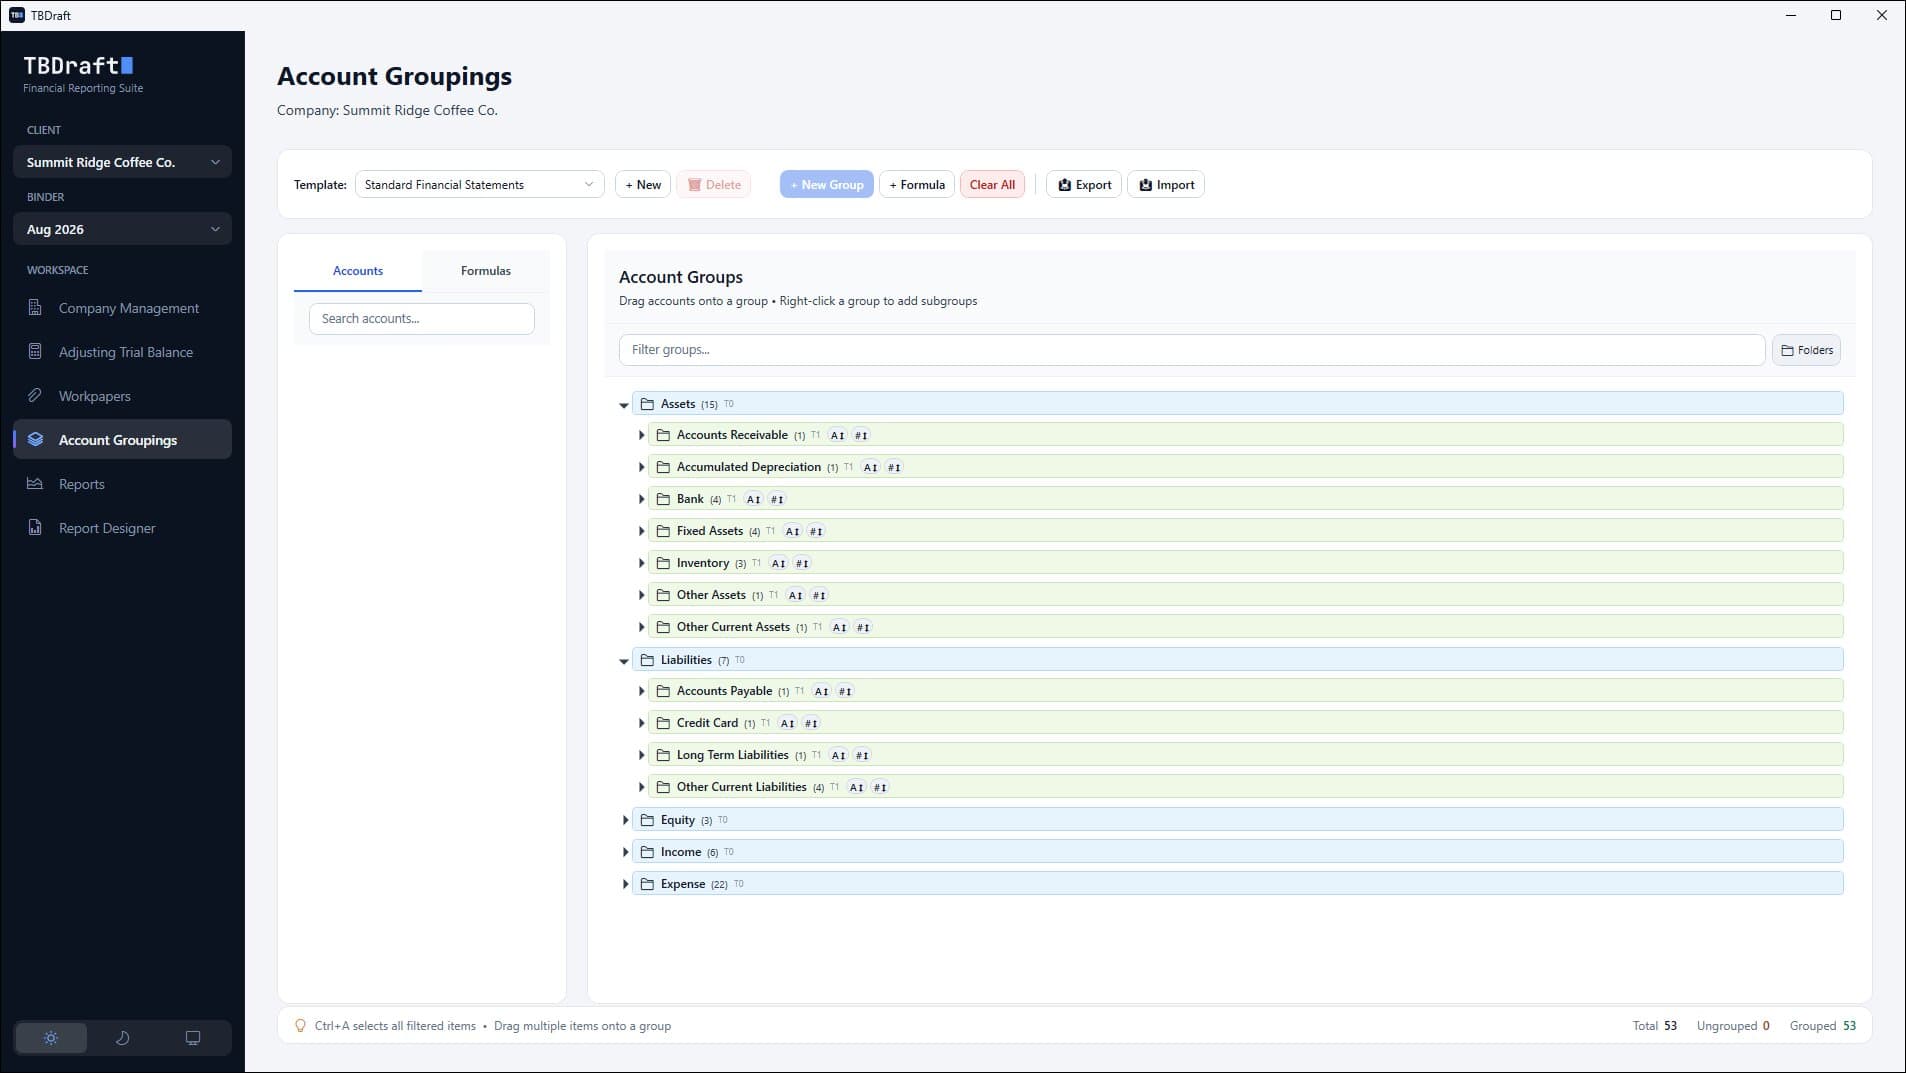The image size is (1906, 1073).
Task: Click the Search accounts input field
Action: coord(422,319)
